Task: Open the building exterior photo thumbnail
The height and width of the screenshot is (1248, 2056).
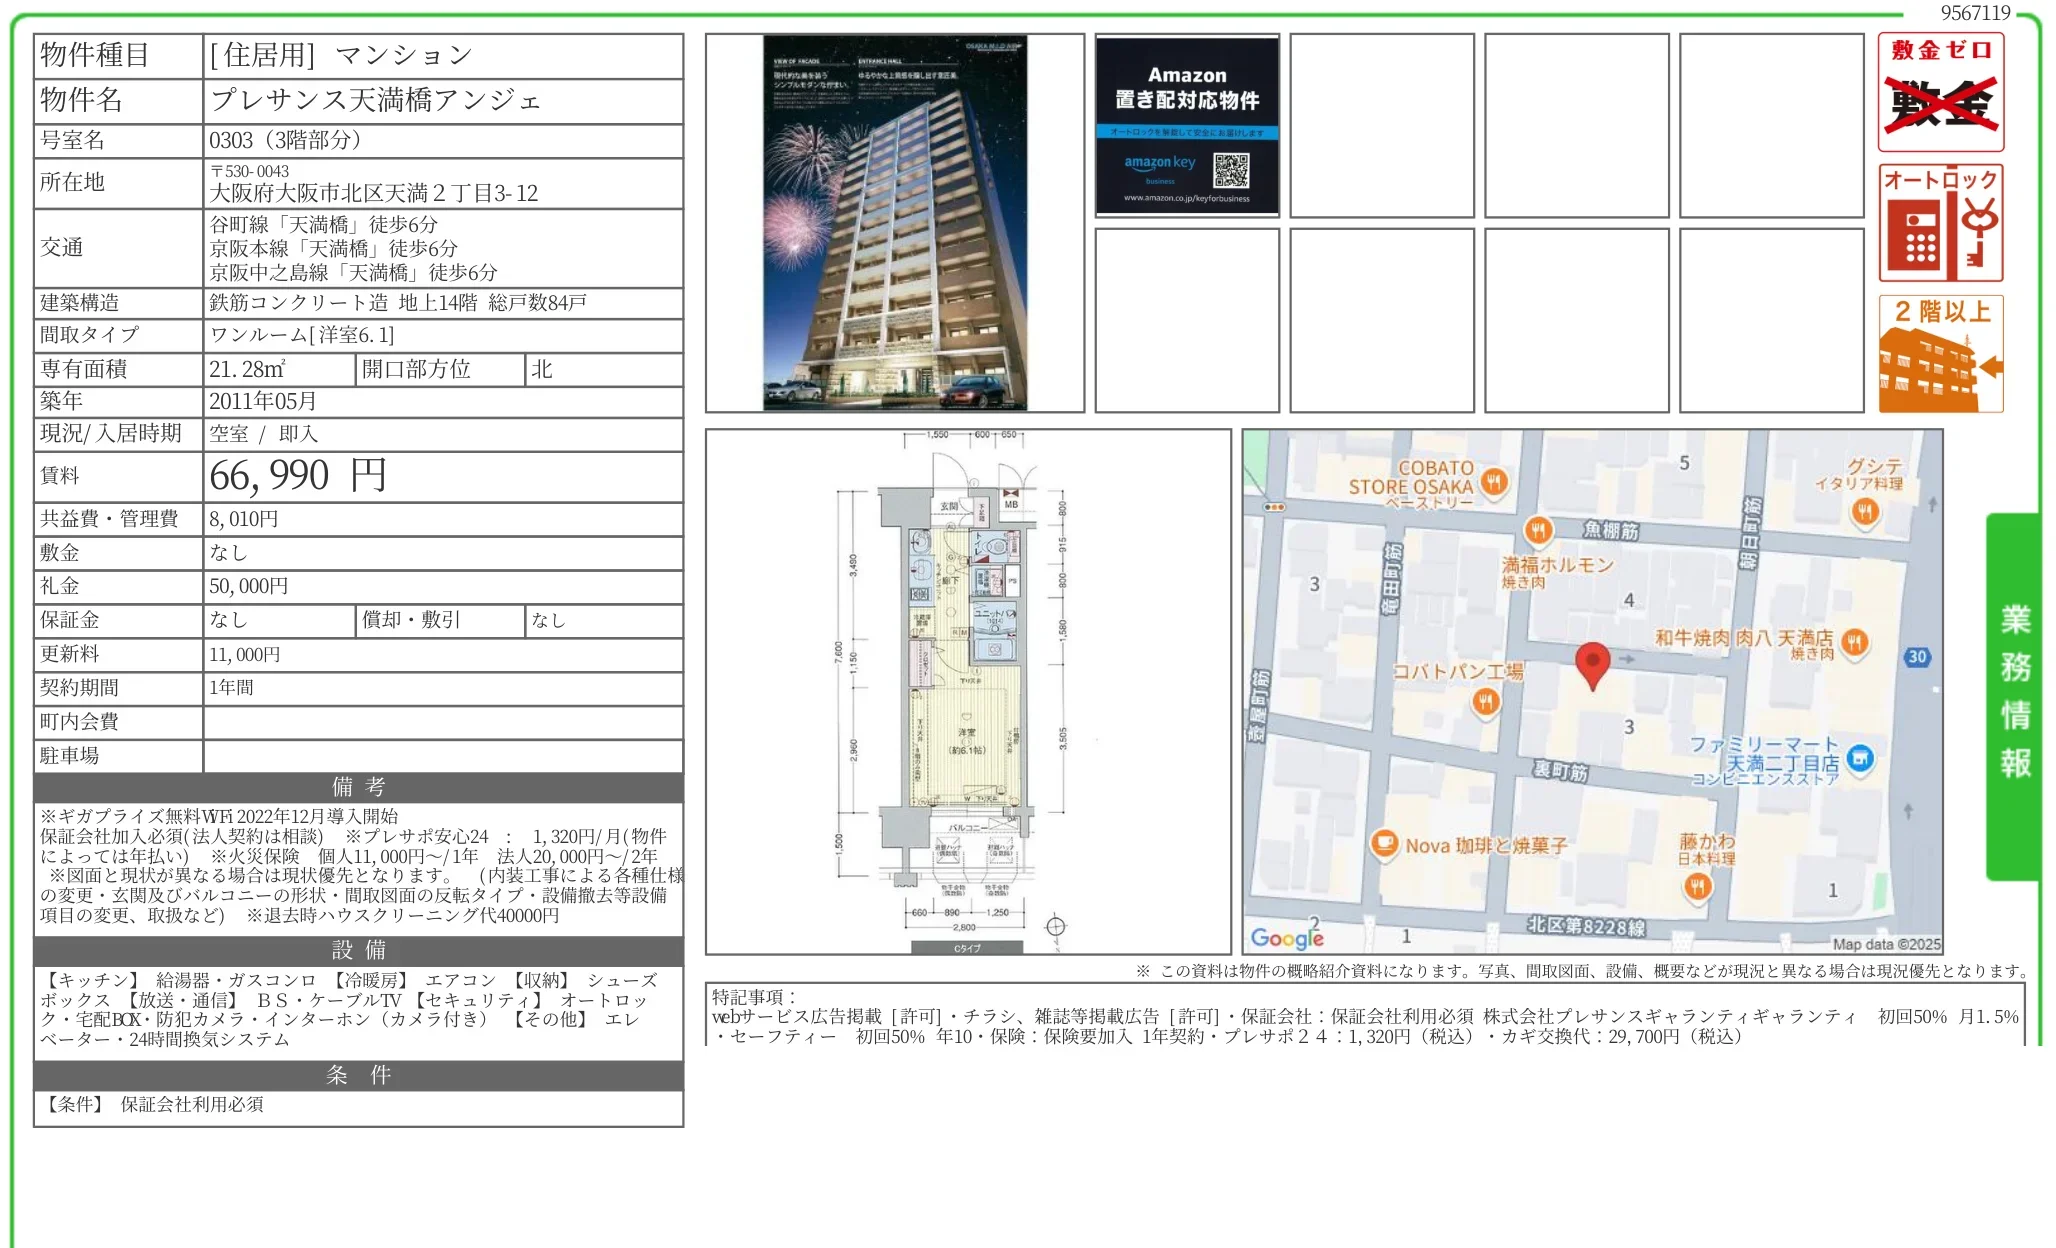Action: click(895, 223)
